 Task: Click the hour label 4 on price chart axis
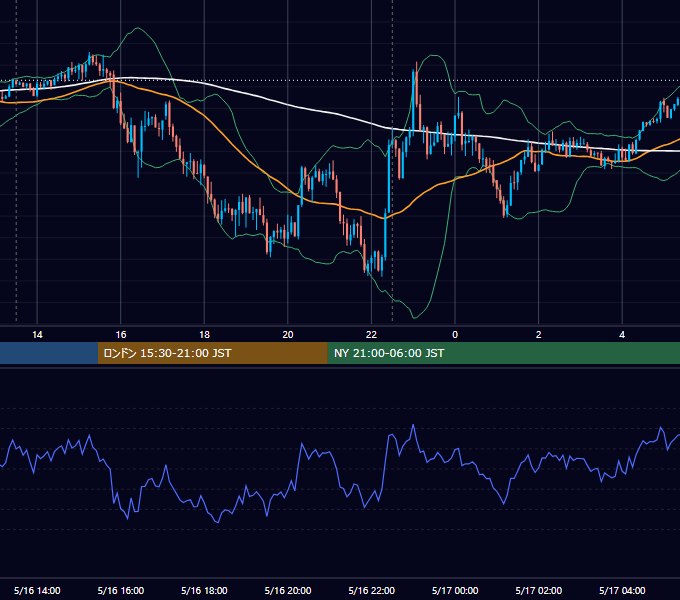622,335
